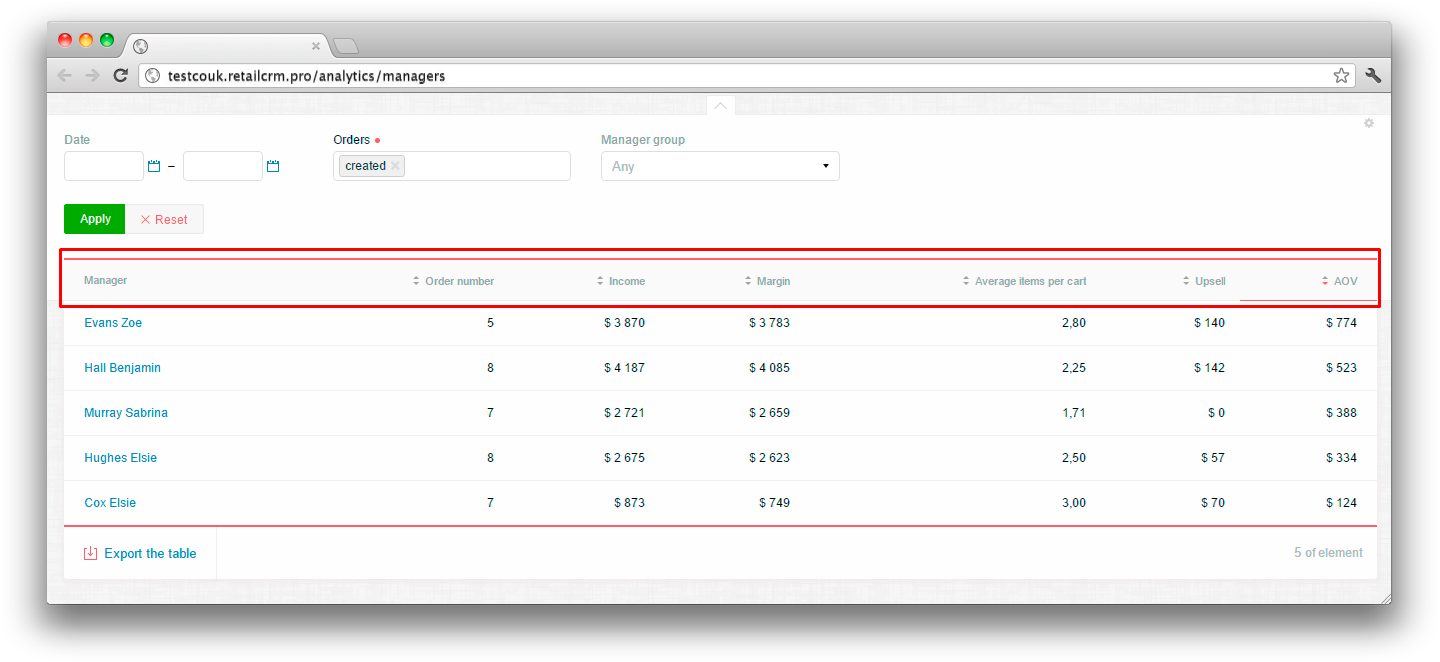
Task: Open manager Hall Benjamin
Action: click(122, 368)
